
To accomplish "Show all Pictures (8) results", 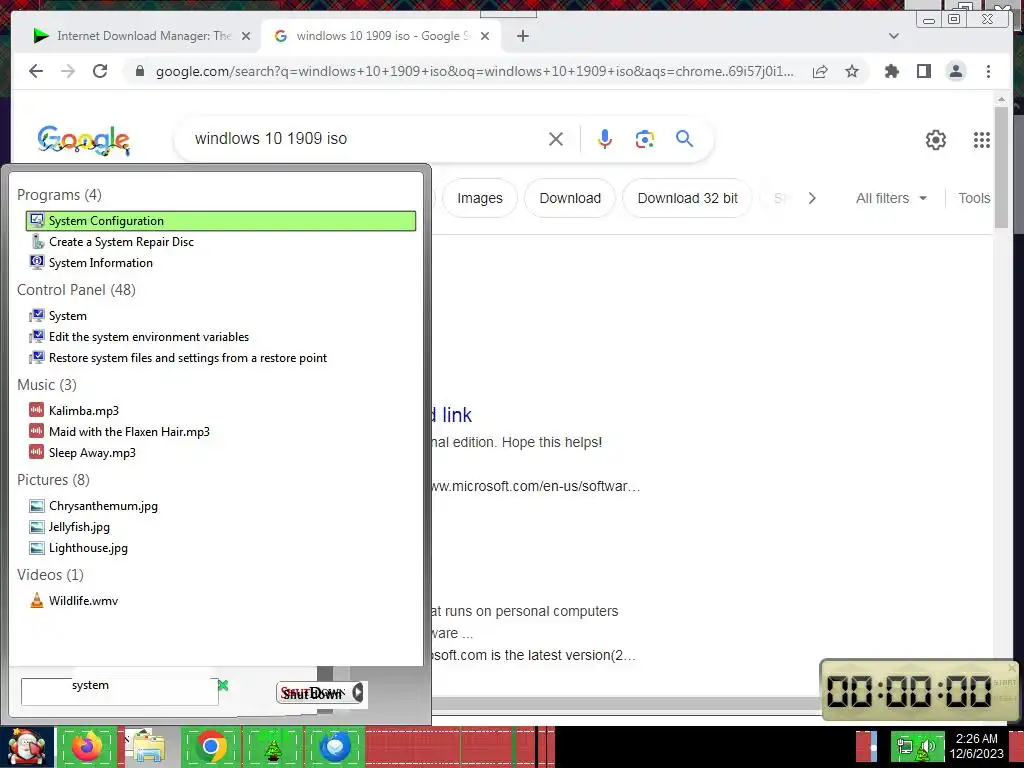I will pos(54,479).
